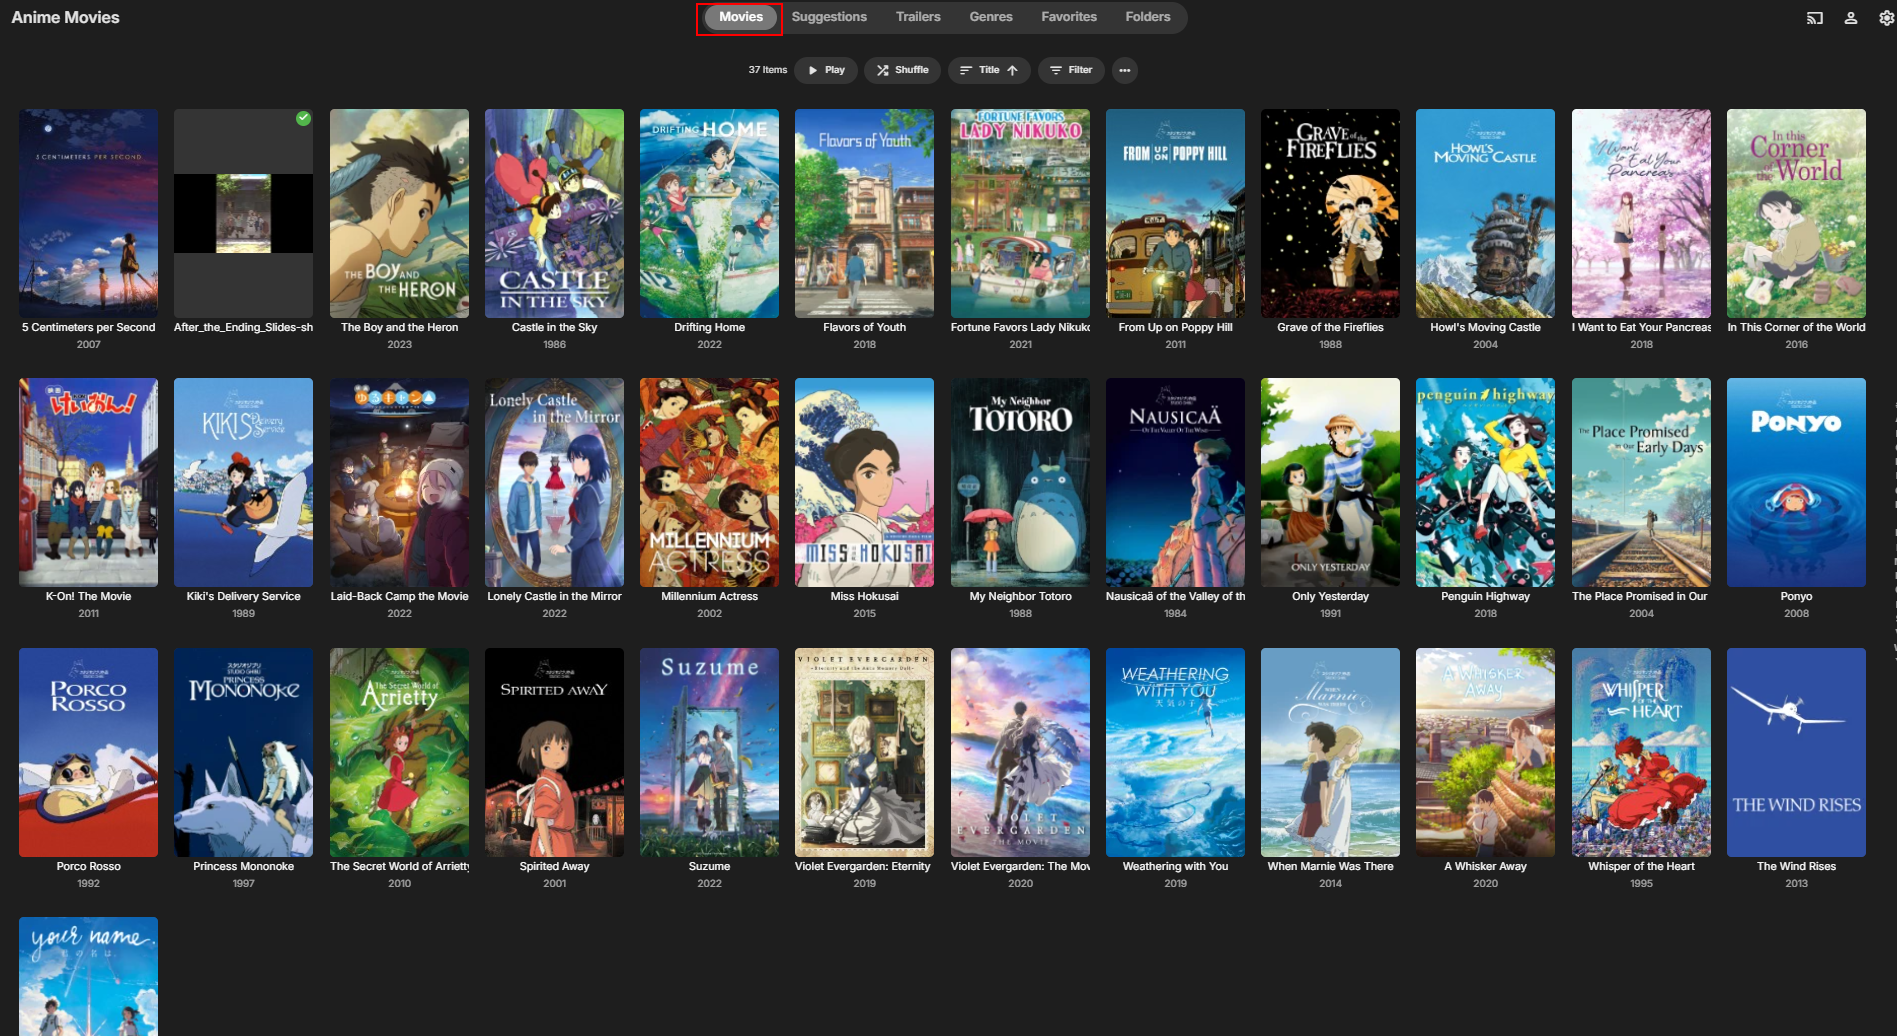Image resolution: width=1897 pixels, height=1036 pixels.
Task: Open the 5 Centimeters per Second title link
Action: click(88, 327)
